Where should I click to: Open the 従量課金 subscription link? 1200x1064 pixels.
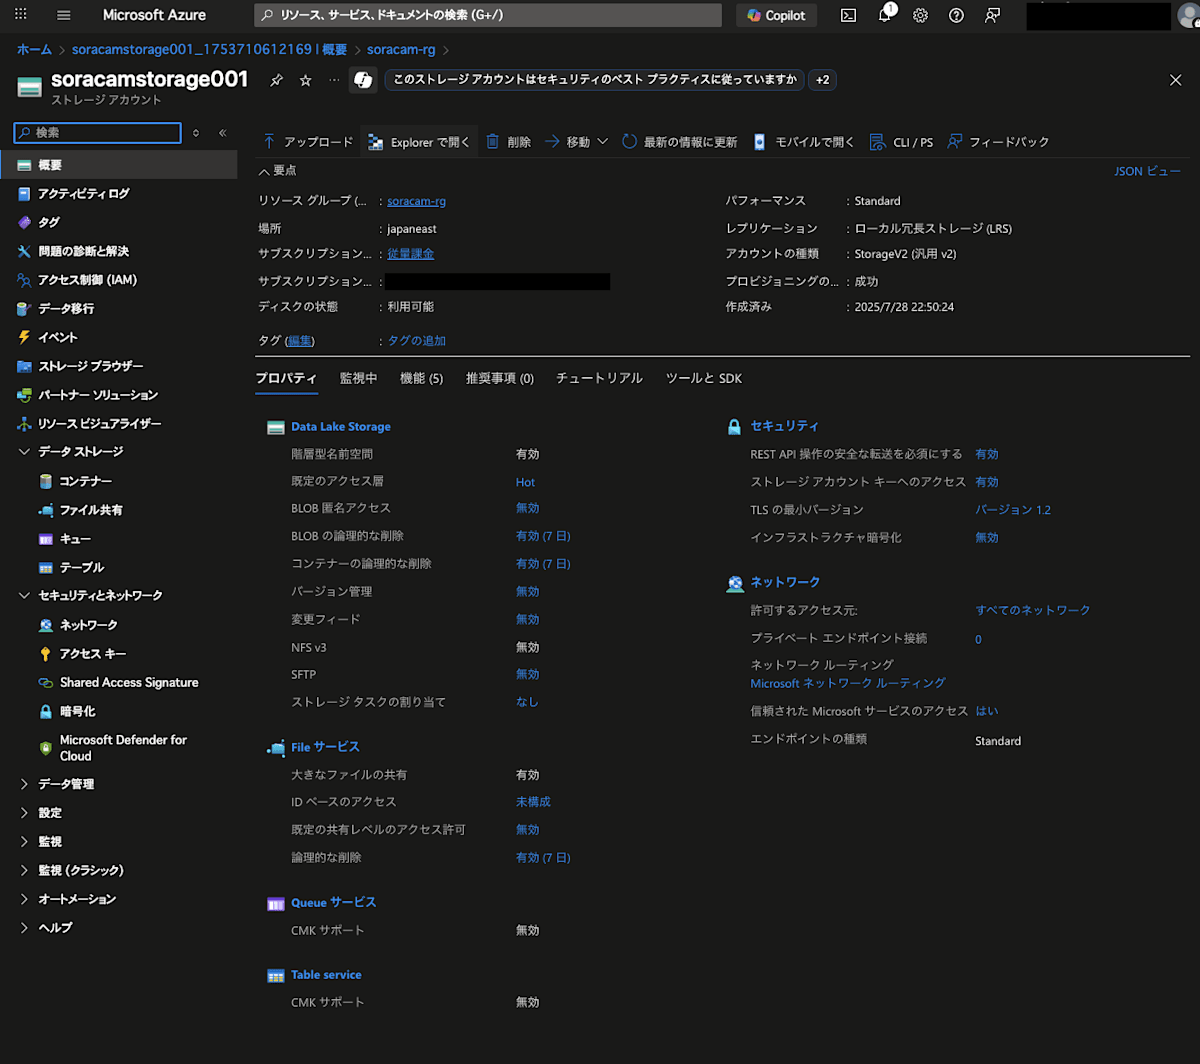410,255
